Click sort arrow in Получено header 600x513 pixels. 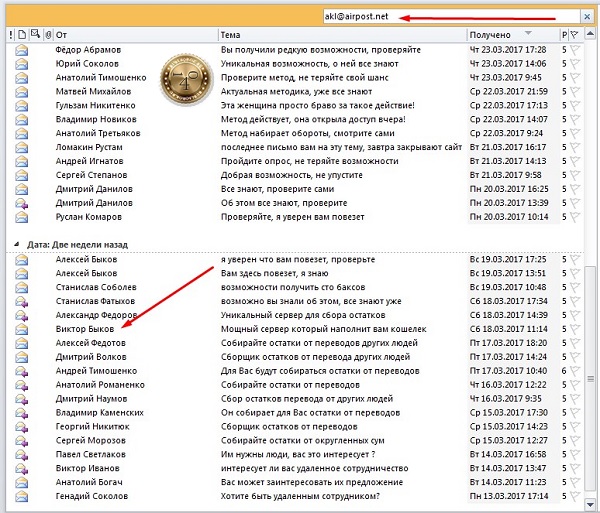[528, 33]
